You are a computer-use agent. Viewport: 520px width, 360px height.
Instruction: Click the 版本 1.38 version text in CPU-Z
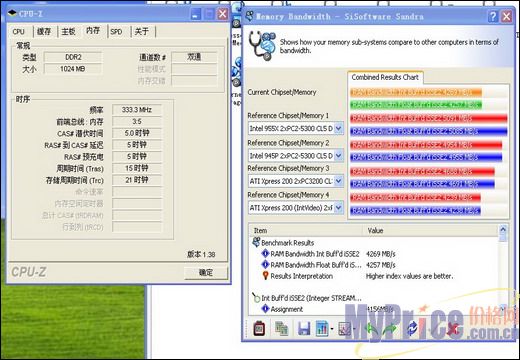point(201,254)
